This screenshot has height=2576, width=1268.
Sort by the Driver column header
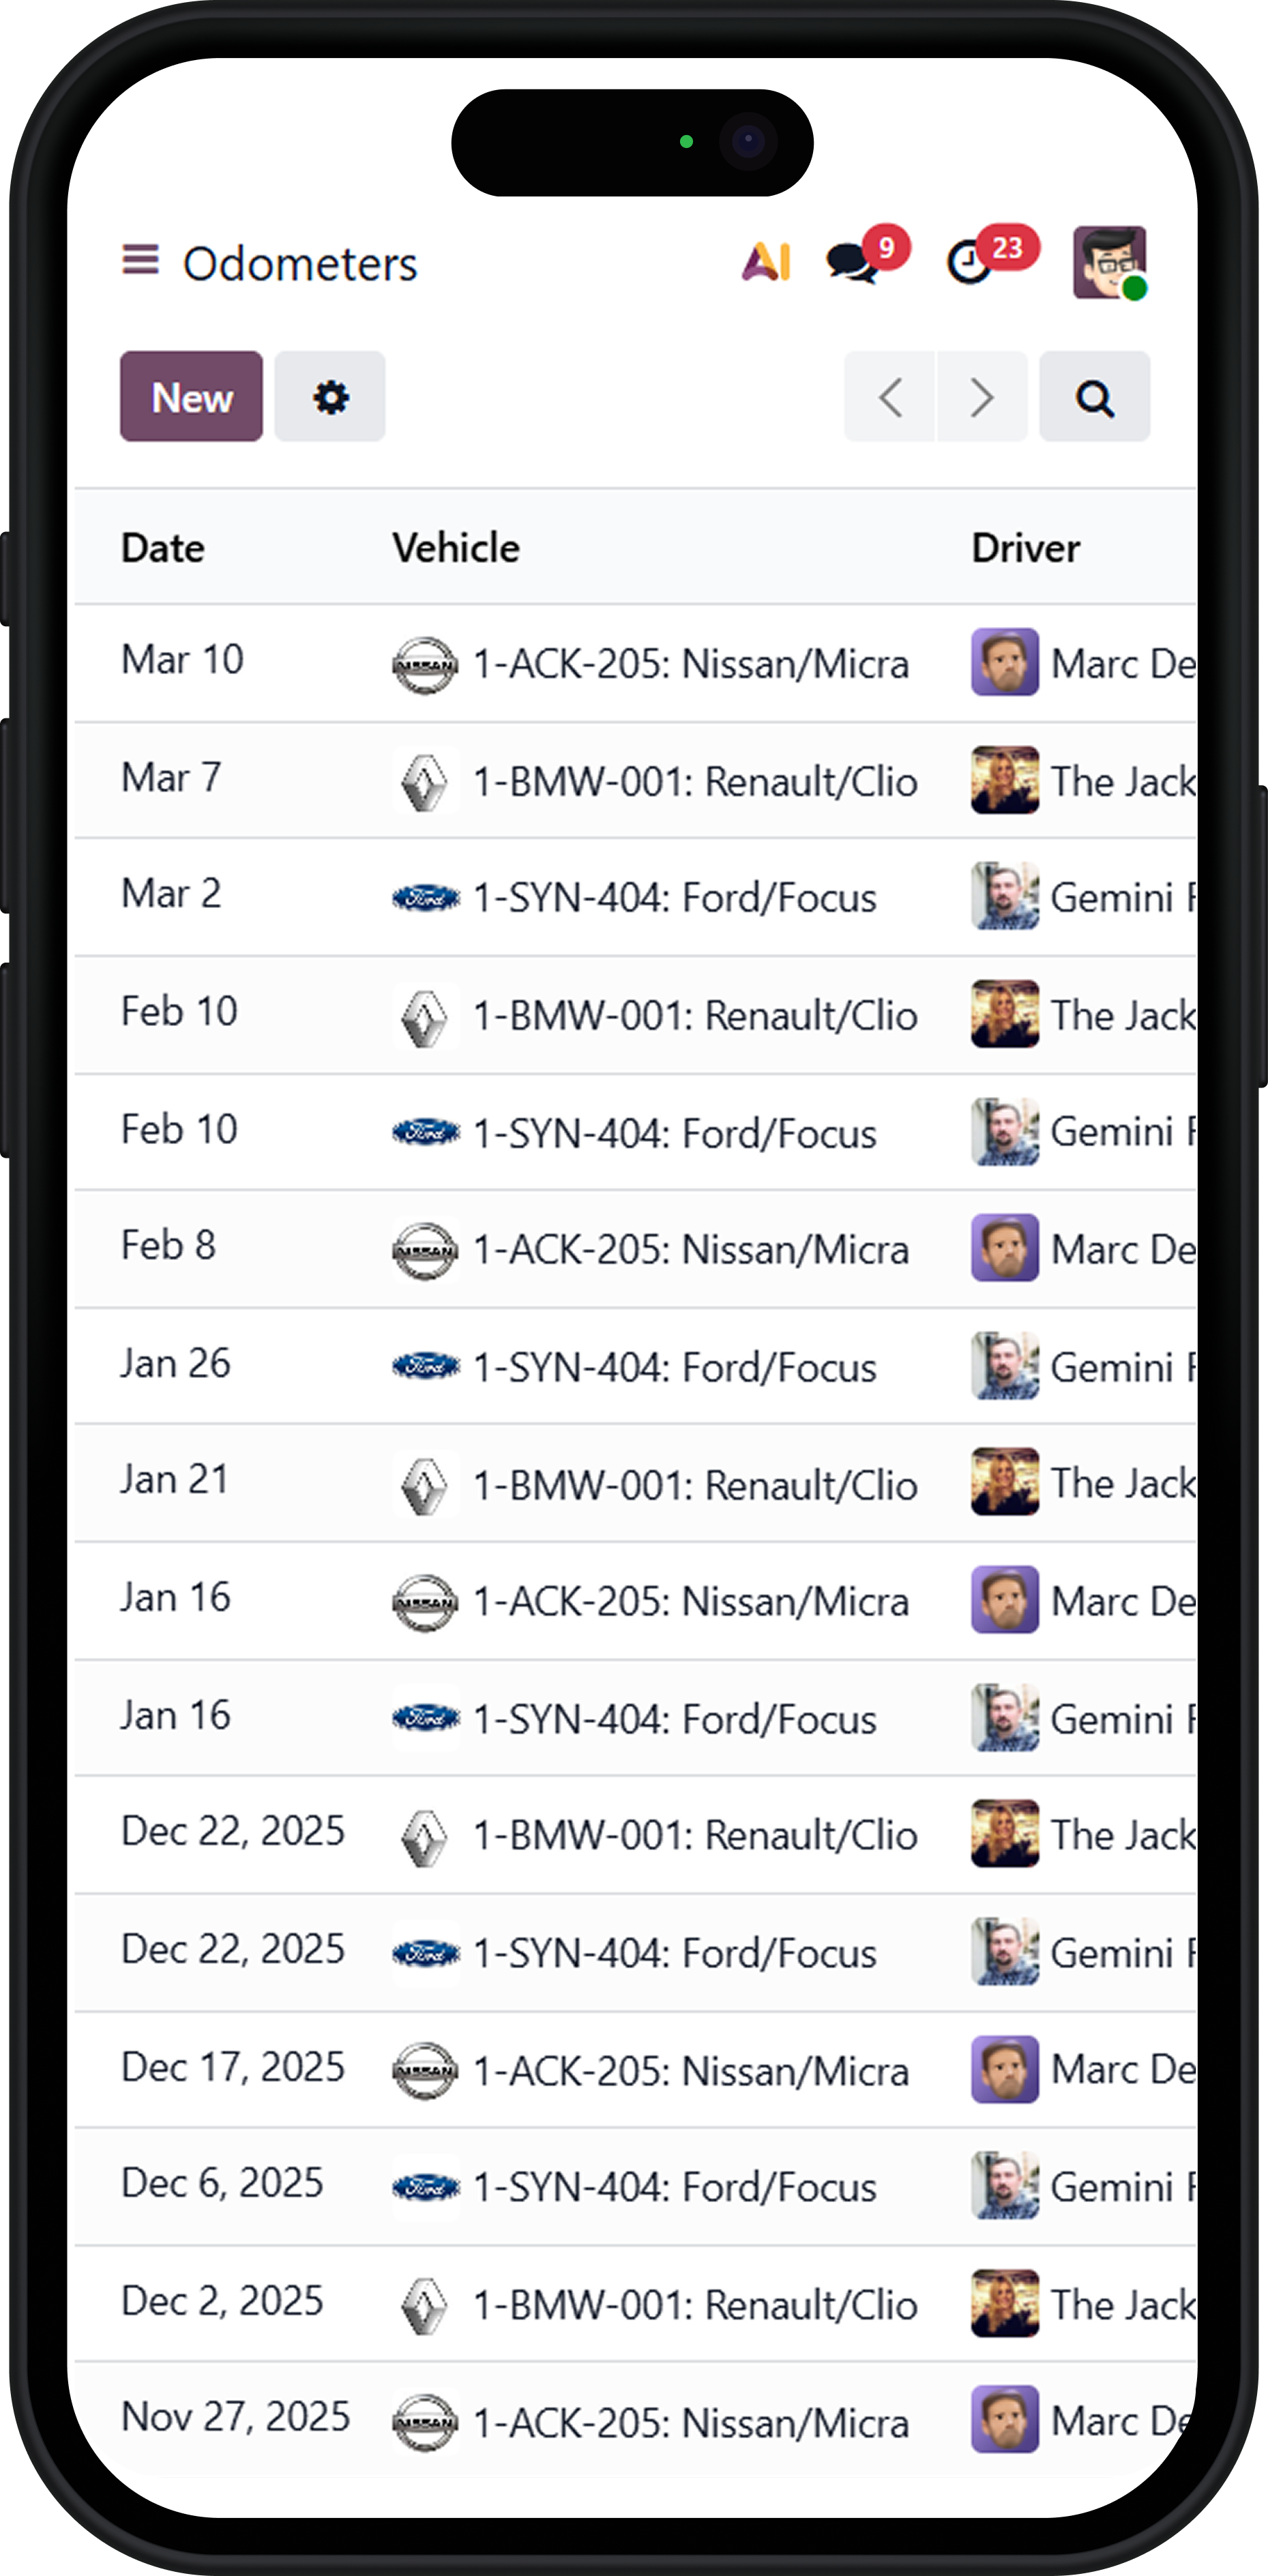tap(1026, 548)
